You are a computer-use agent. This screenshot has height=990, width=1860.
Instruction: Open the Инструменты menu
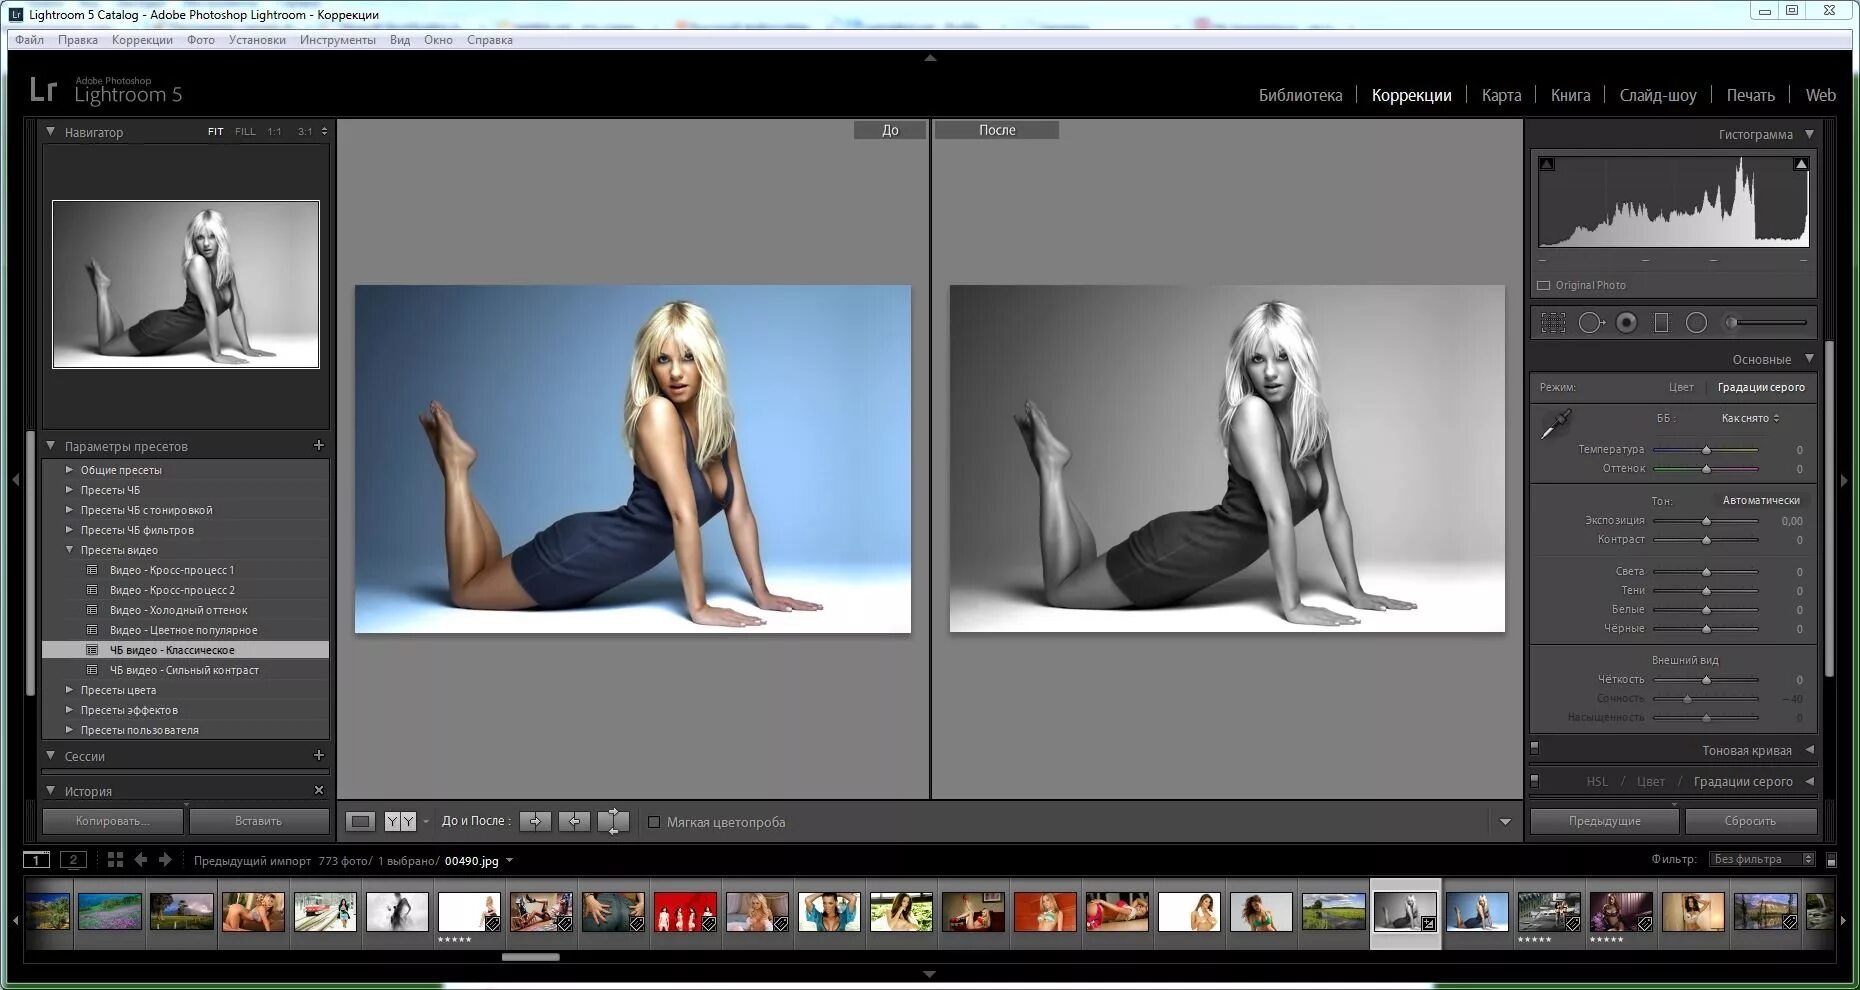pyautogui.click(x=338, y=40)
